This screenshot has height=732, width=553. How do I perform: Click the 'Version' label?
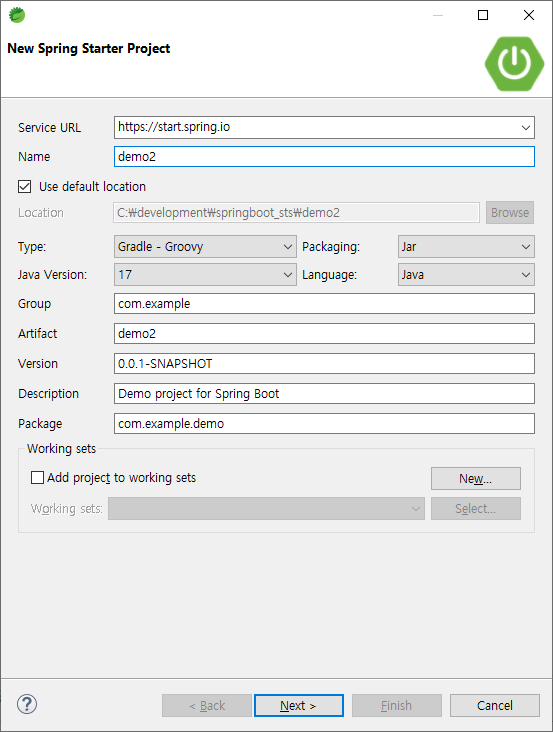pyautogui.click(x=38, y=364)
